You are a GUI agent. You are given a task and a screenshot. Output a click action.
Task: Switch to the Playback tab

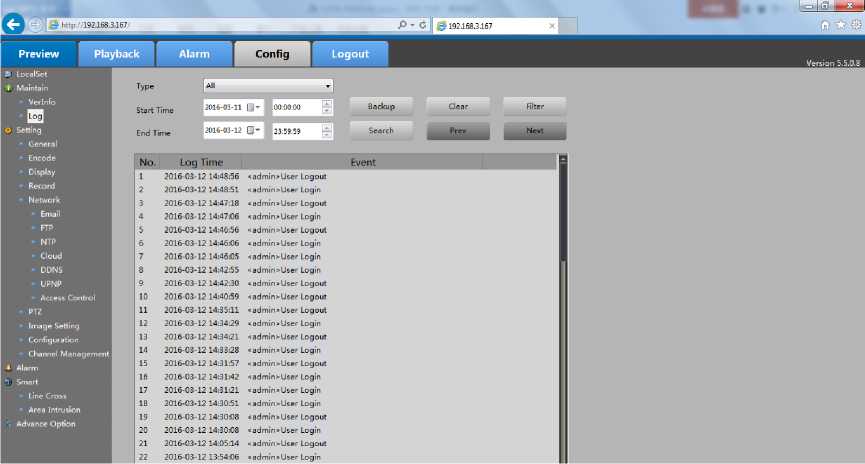coord(116,54)
